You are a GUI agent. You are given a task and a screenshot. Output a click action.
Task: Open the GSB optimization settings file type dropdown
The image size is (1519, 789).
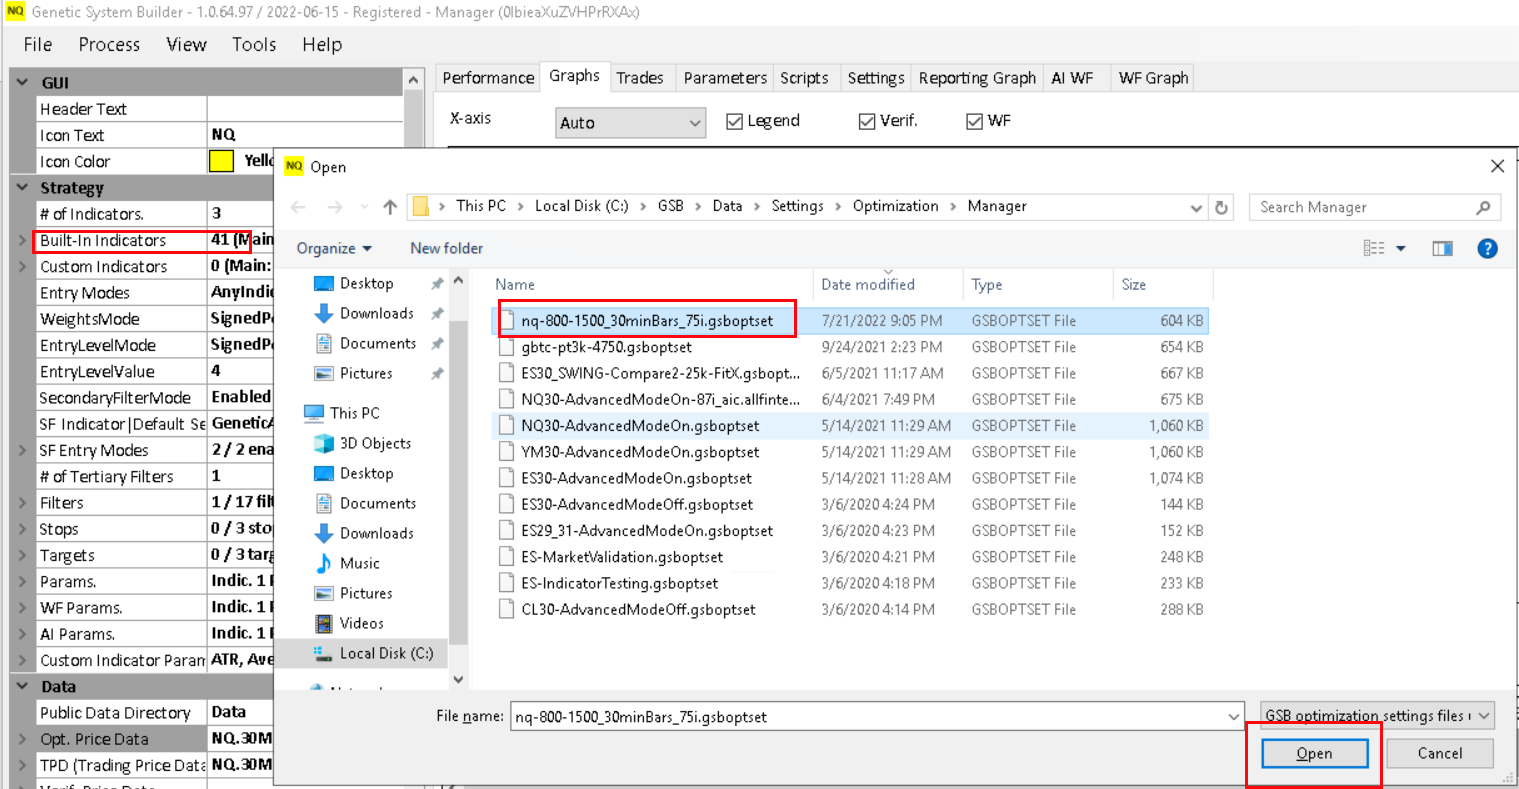[1377, 716]
